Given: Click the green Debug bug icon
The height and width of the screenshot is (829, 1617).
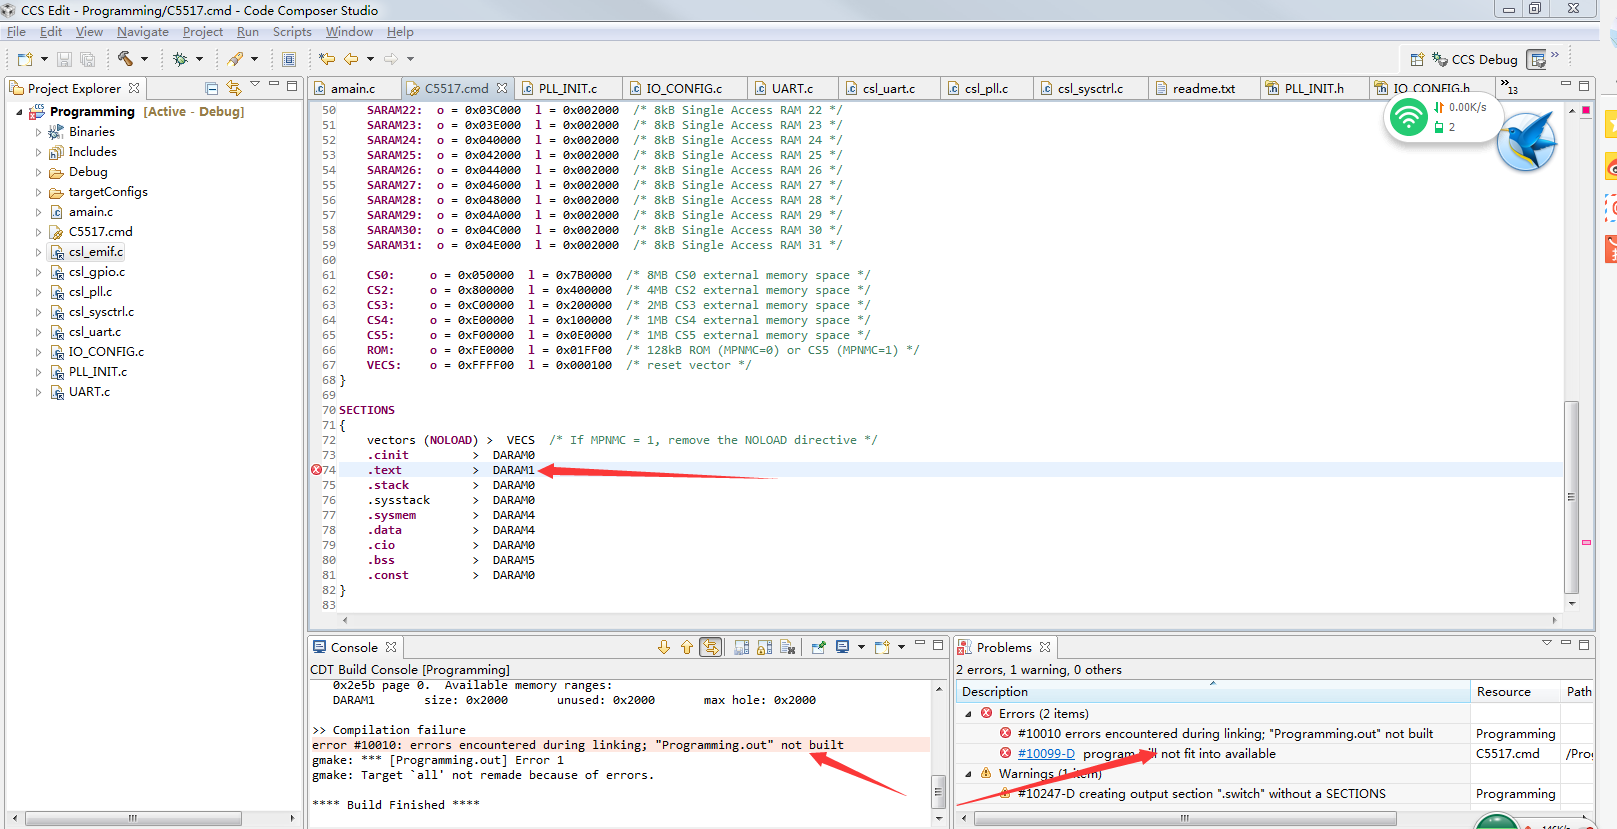Looking at the screenshot, I should [x=180, y=59].
